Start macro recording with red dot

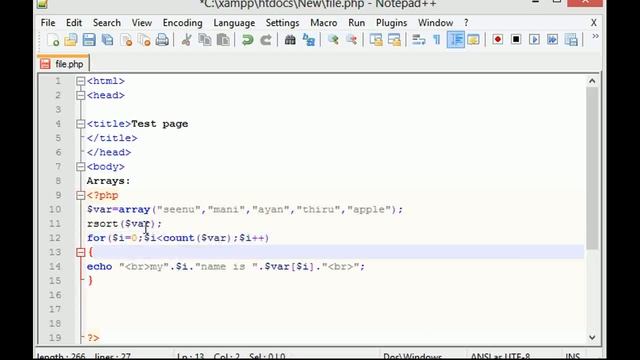pyautogui.click(x=498, y=40)
